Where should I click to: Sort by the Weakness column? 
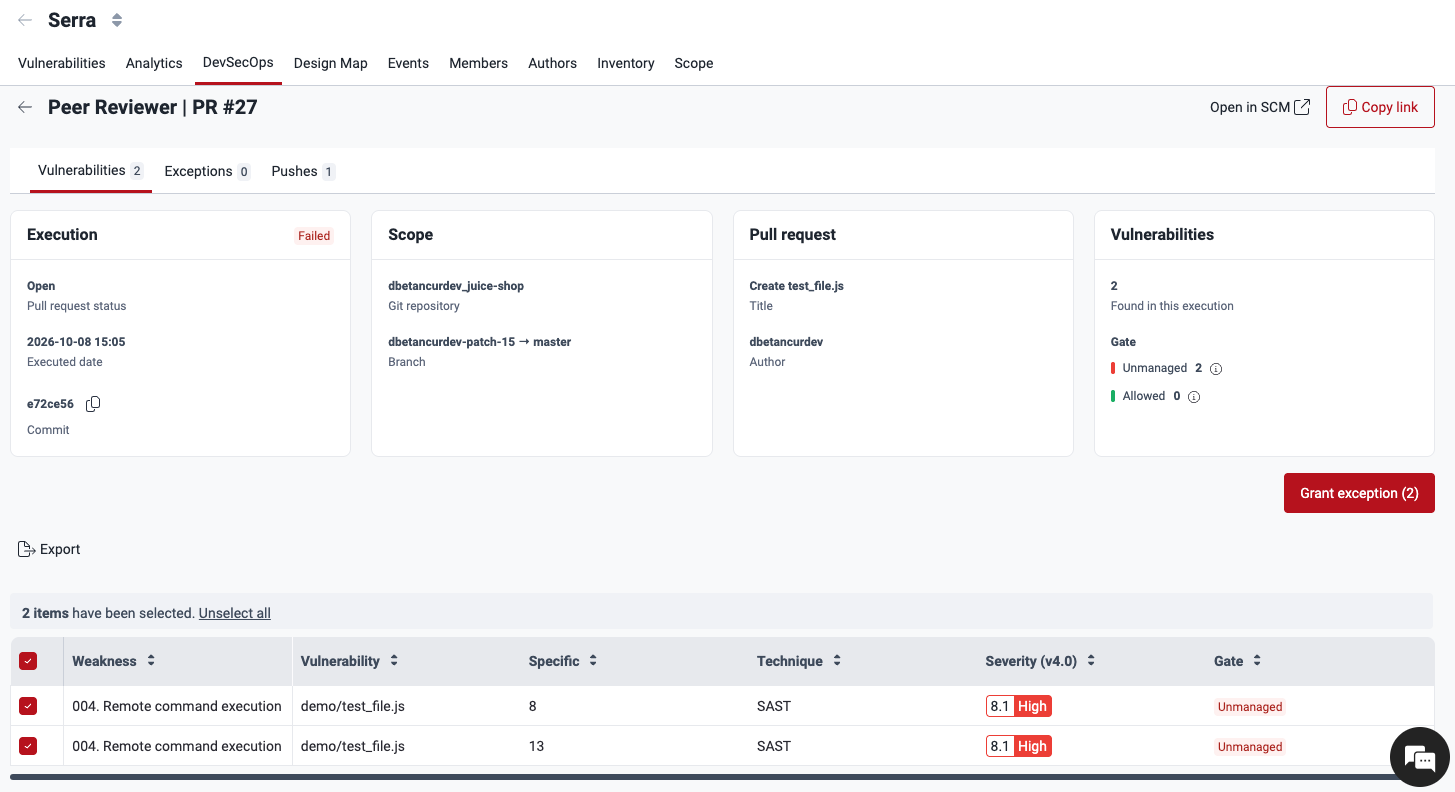151,661
